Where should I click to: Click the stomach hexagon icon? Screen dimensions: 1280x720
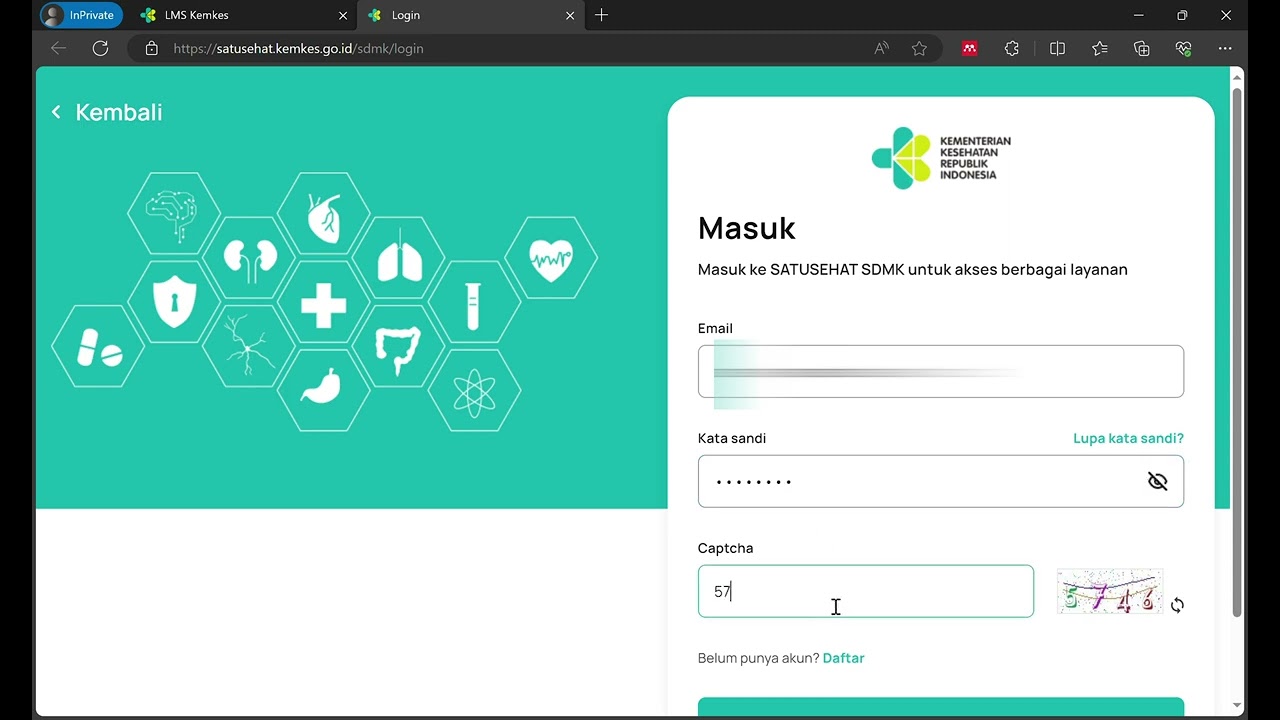[x=323, y=390]
